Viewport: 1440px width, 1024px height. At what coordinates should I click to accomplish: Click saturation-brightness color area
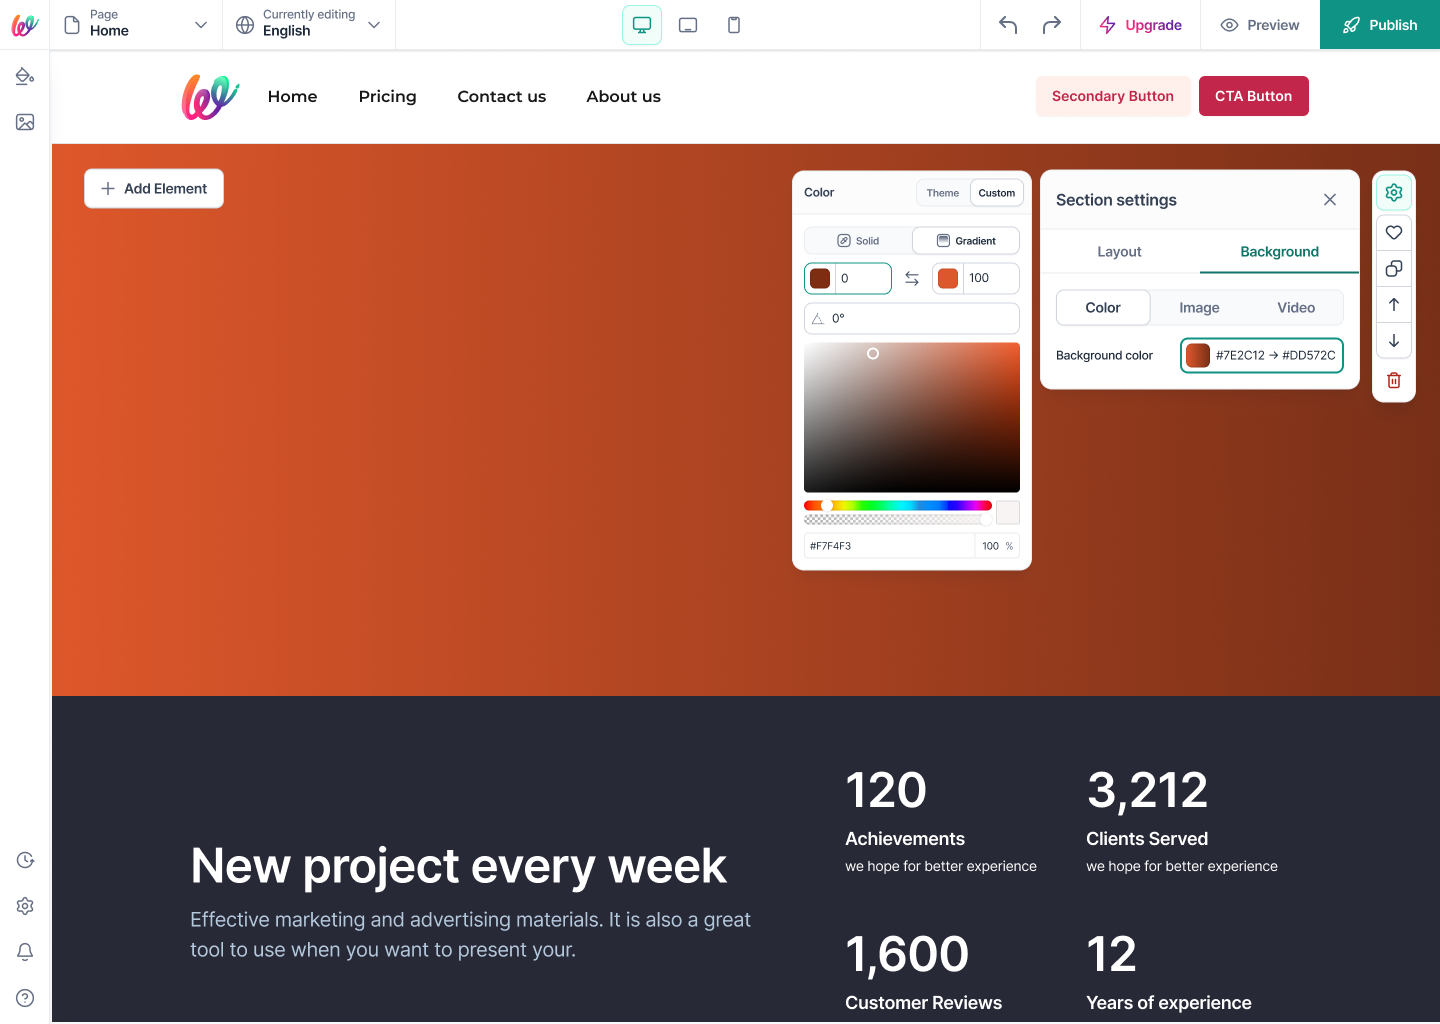point(912,417)
